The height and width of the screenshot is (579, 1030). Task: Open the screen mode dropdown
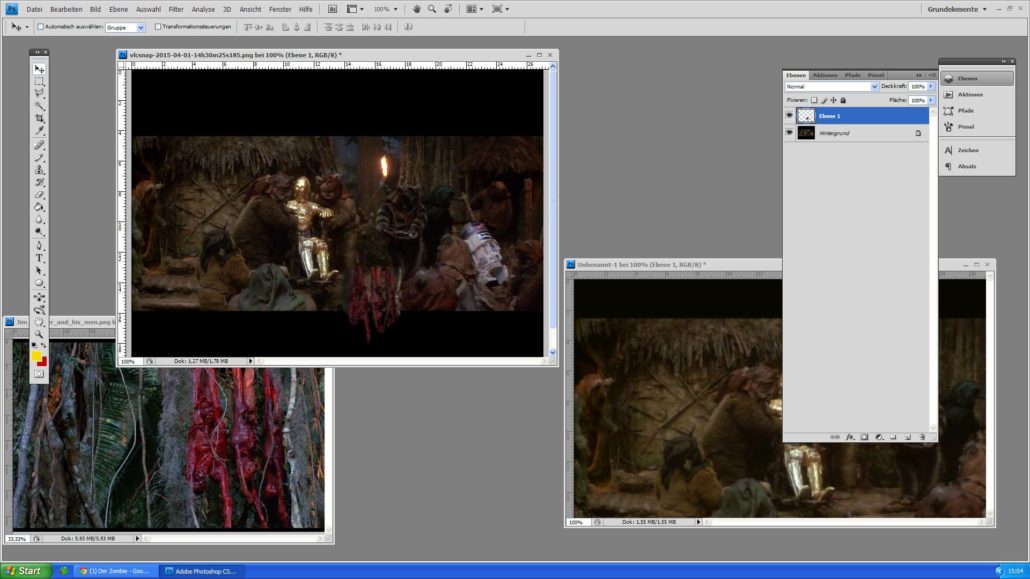tap(501, 9)
